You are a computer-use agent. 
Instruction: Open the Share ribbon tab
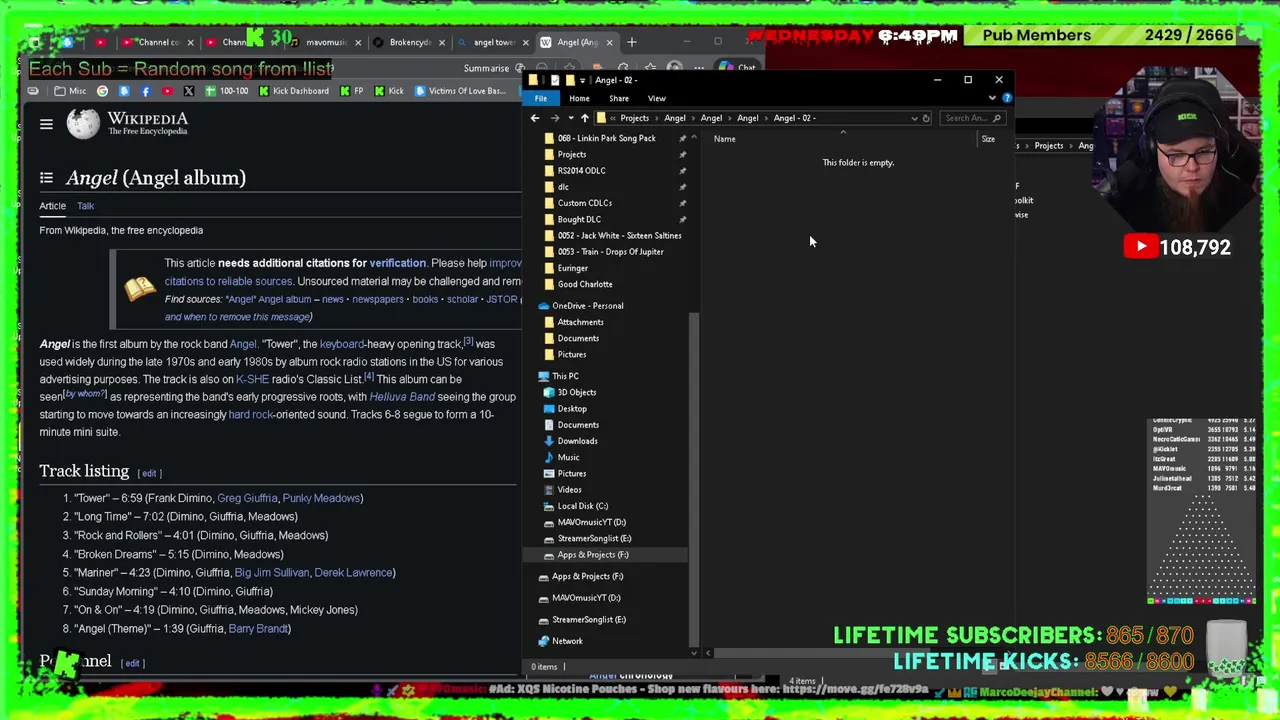pos(619,98)
